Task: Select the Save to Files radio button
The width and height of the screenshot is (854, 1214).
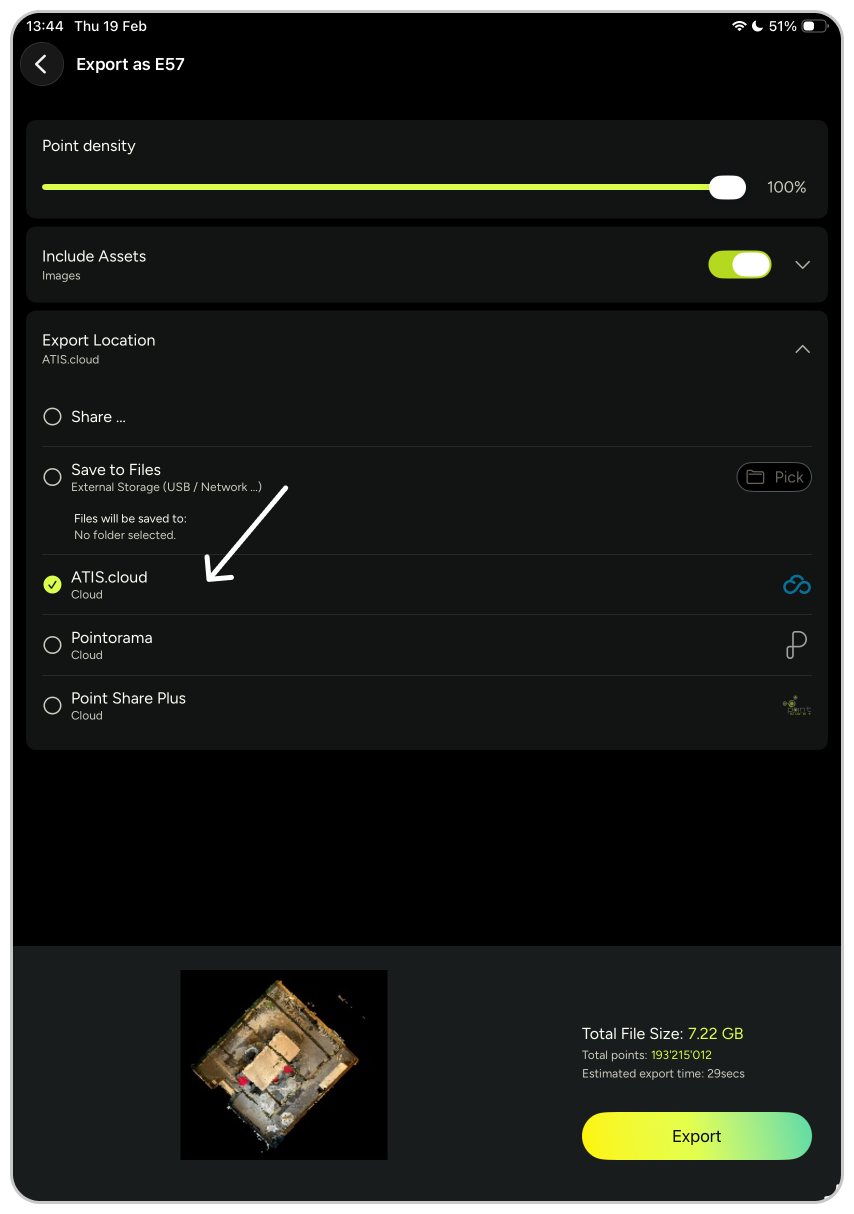Action: coord(53,478)
